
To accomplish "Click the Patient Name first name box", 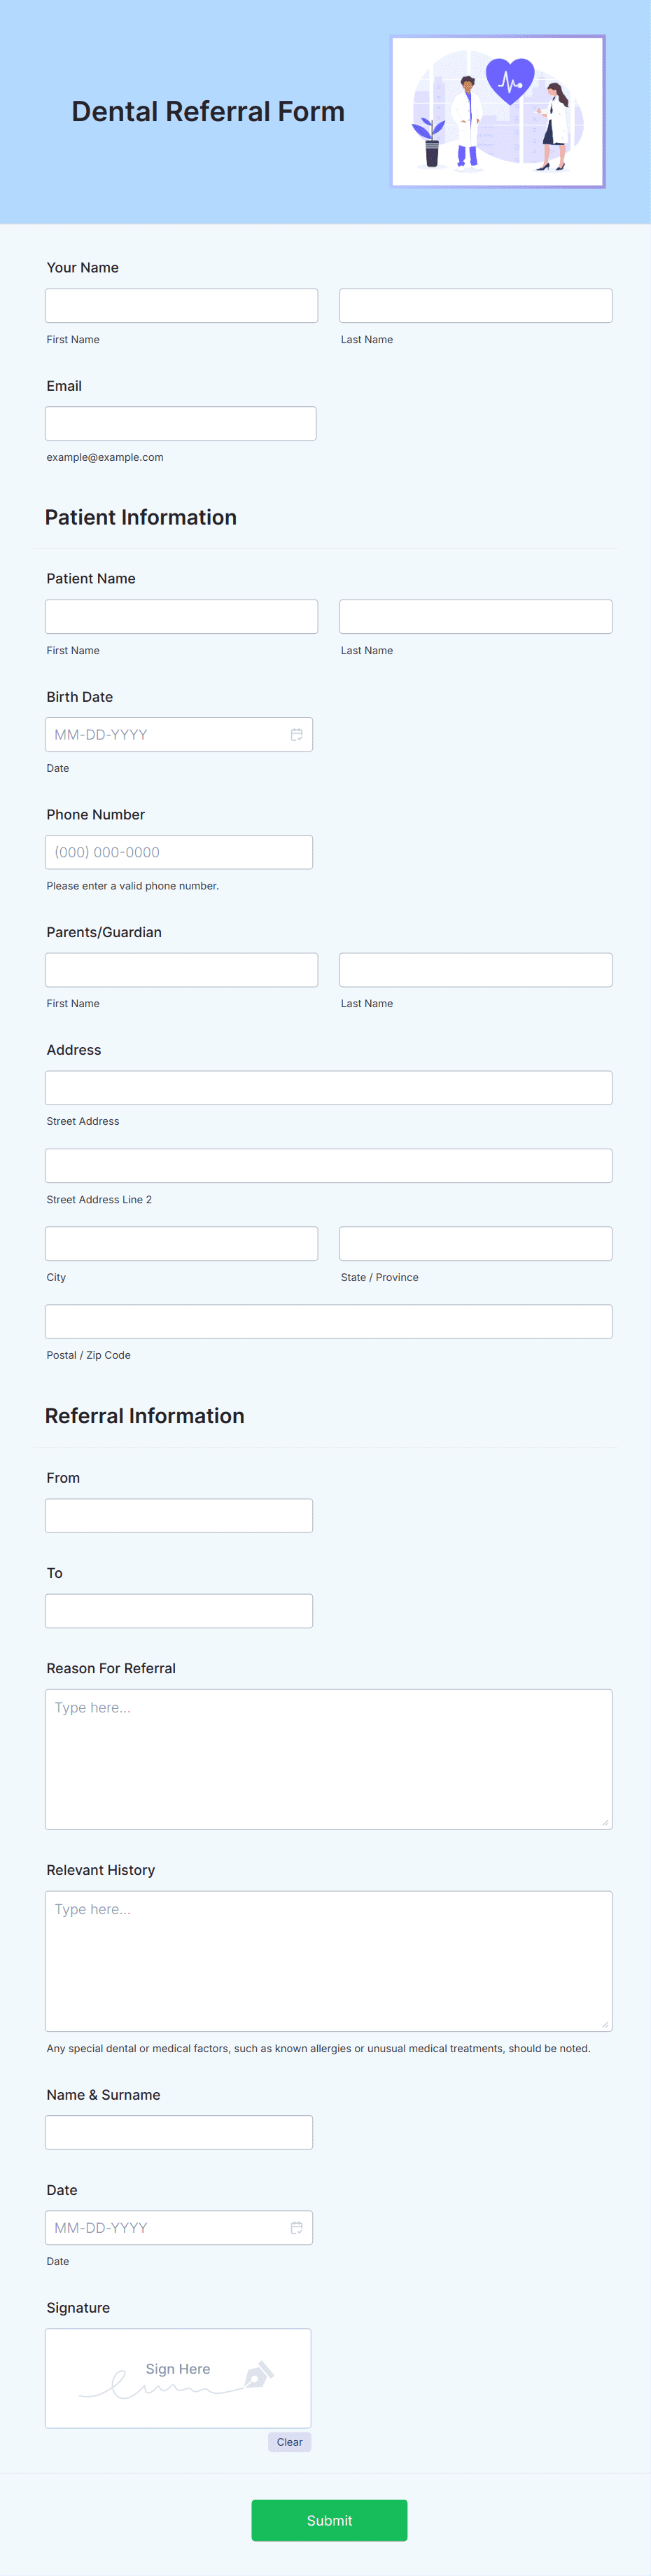I will click(x=181, y=616).
